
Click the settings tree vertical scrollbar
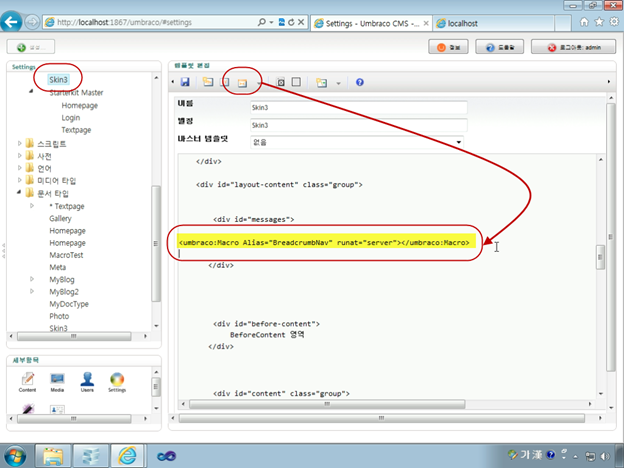[156, 243]
